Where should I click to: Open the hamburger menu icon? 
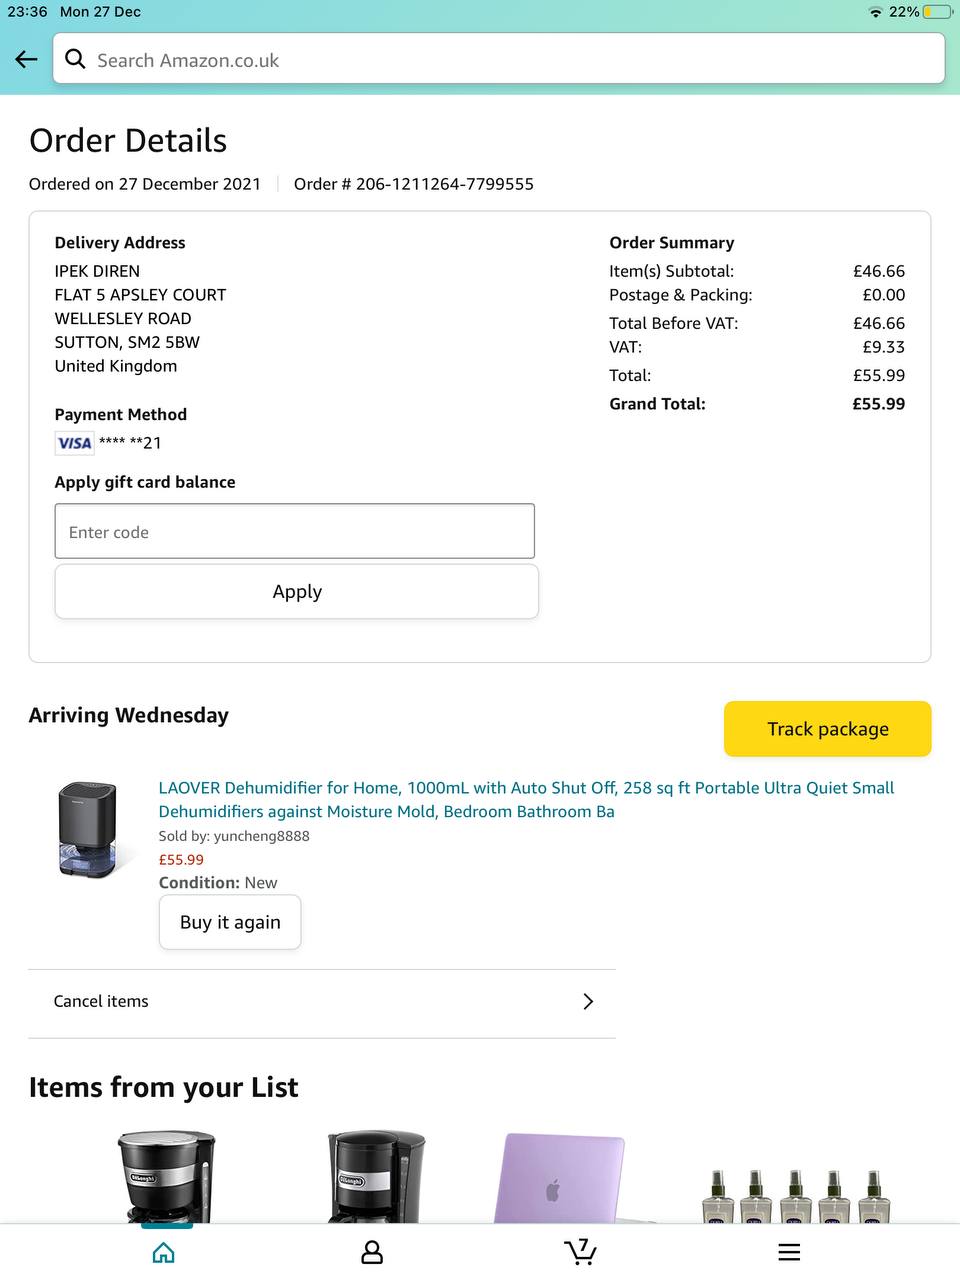pos(789,1252)
